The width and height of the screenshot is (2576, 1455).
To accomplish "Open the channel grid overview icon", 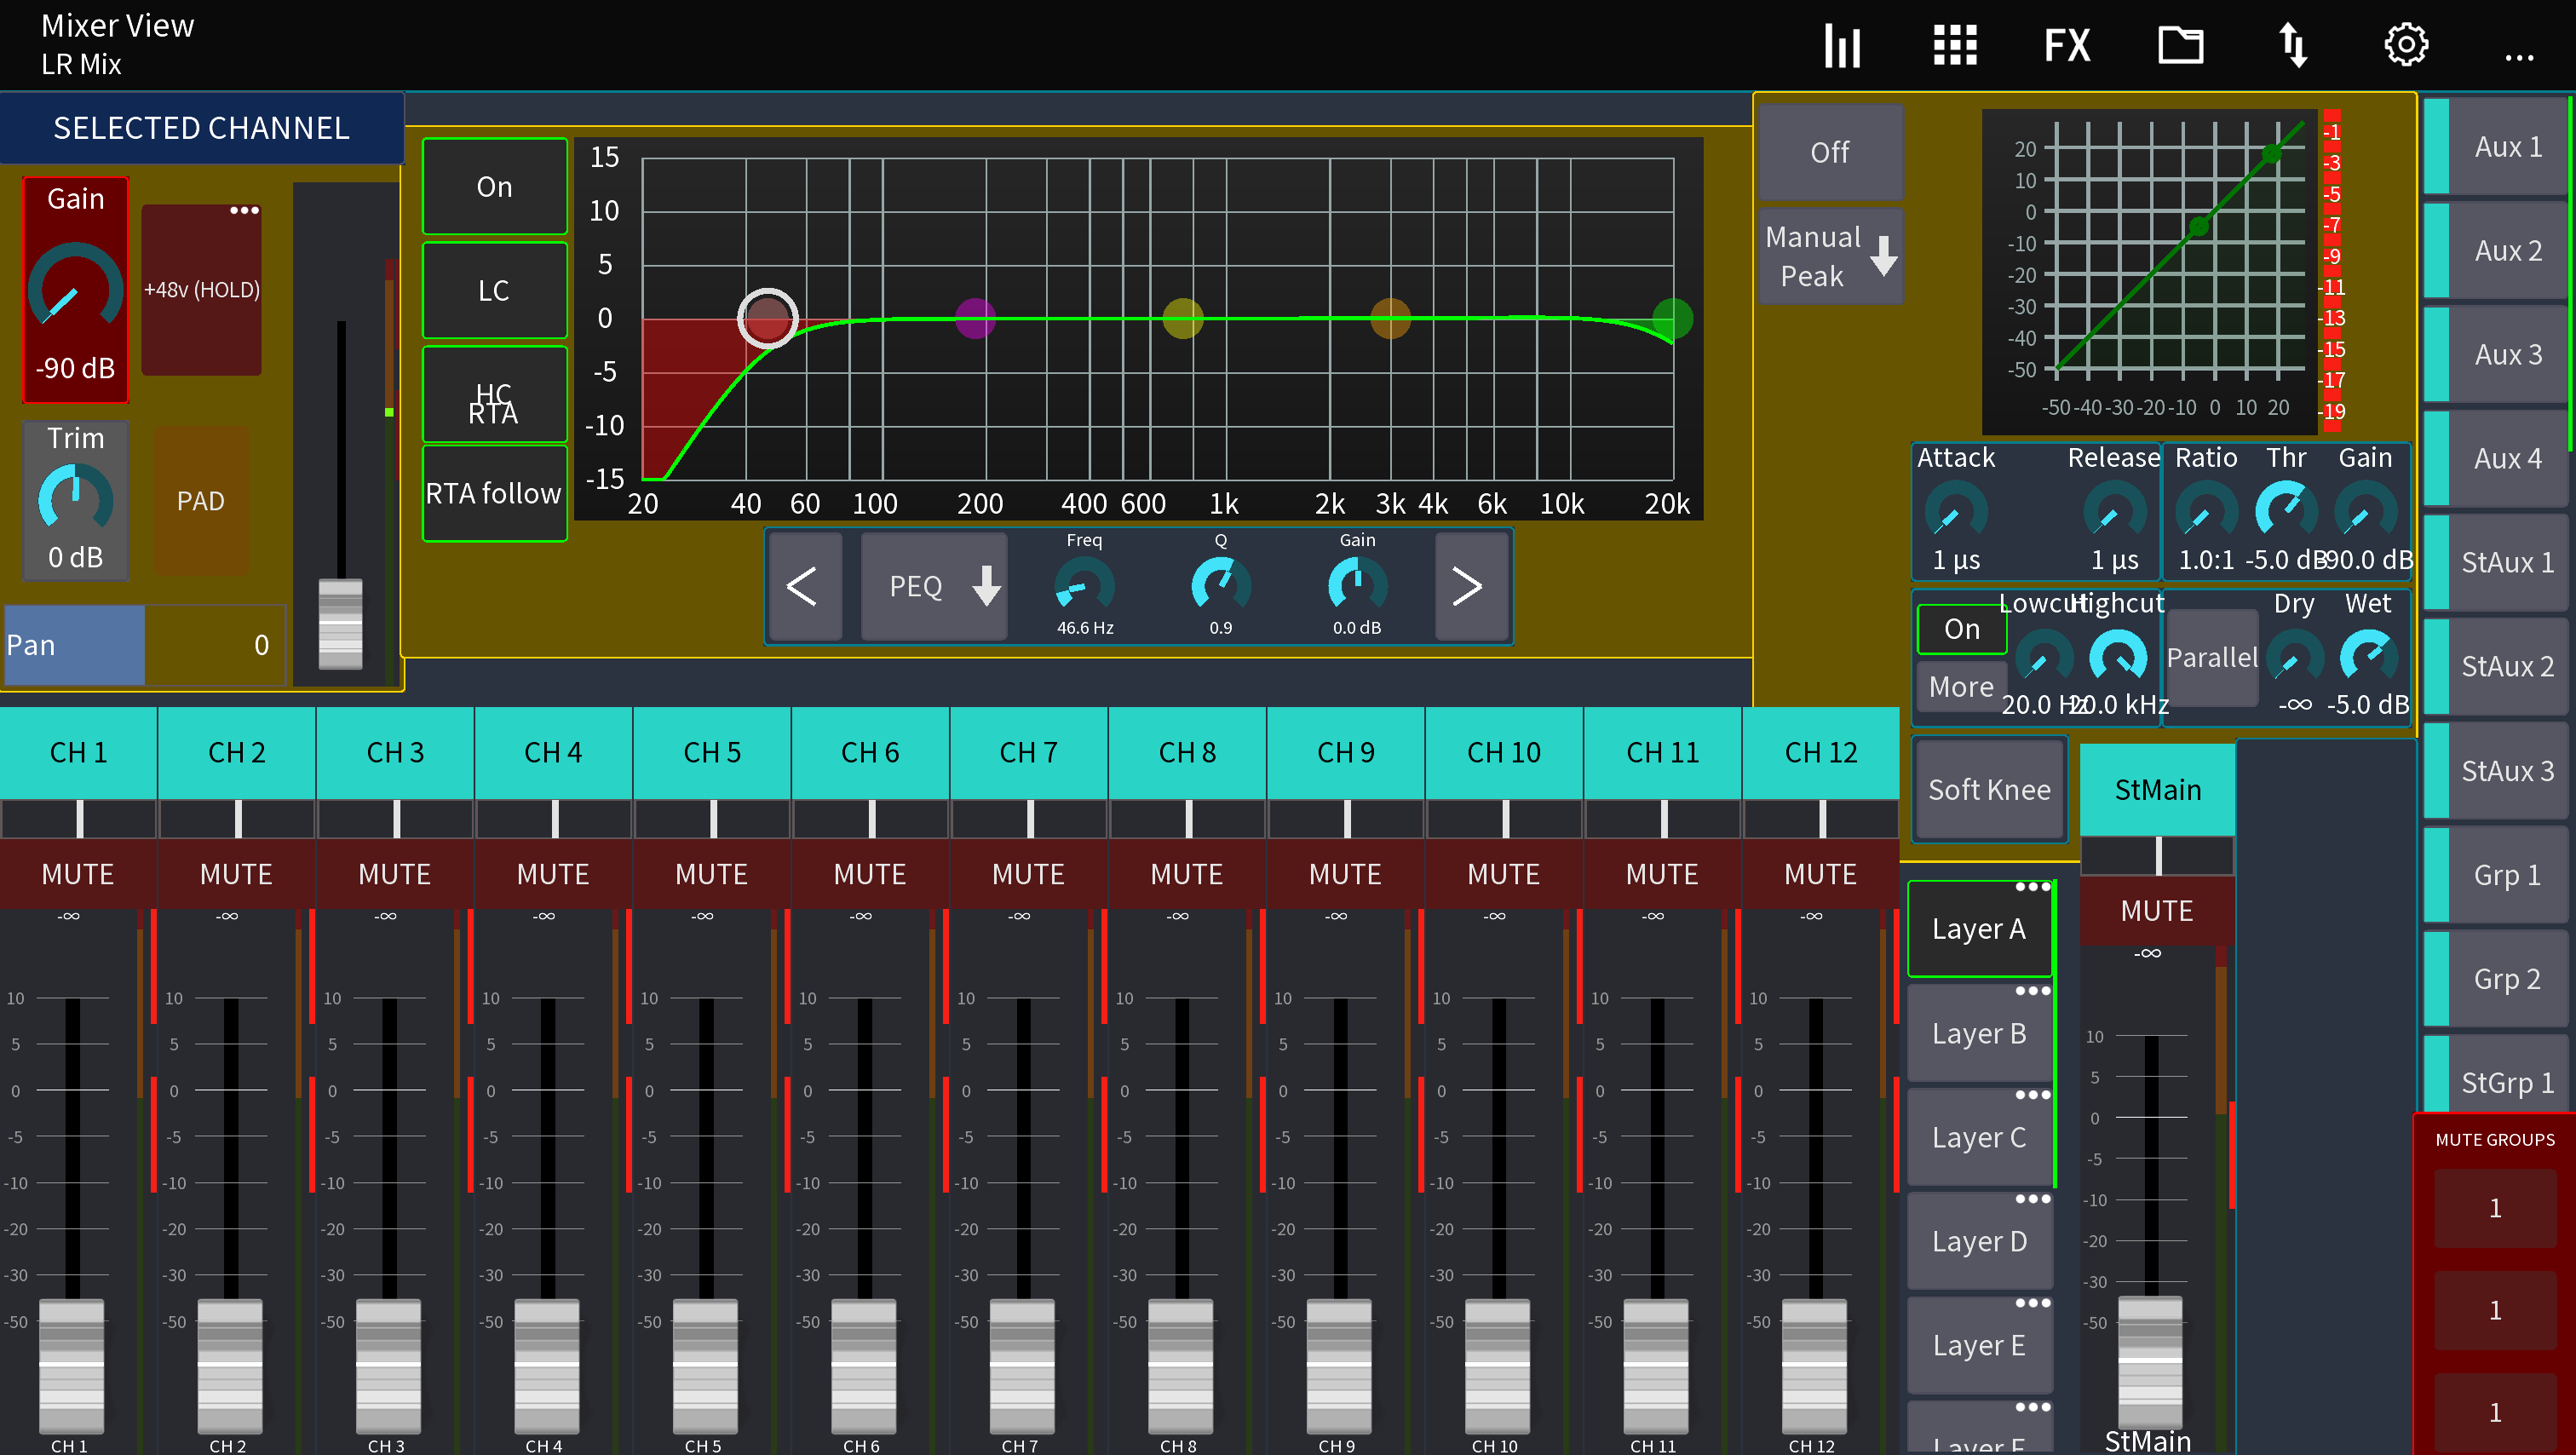I will pyautogui.click(x=1954, y=44).
